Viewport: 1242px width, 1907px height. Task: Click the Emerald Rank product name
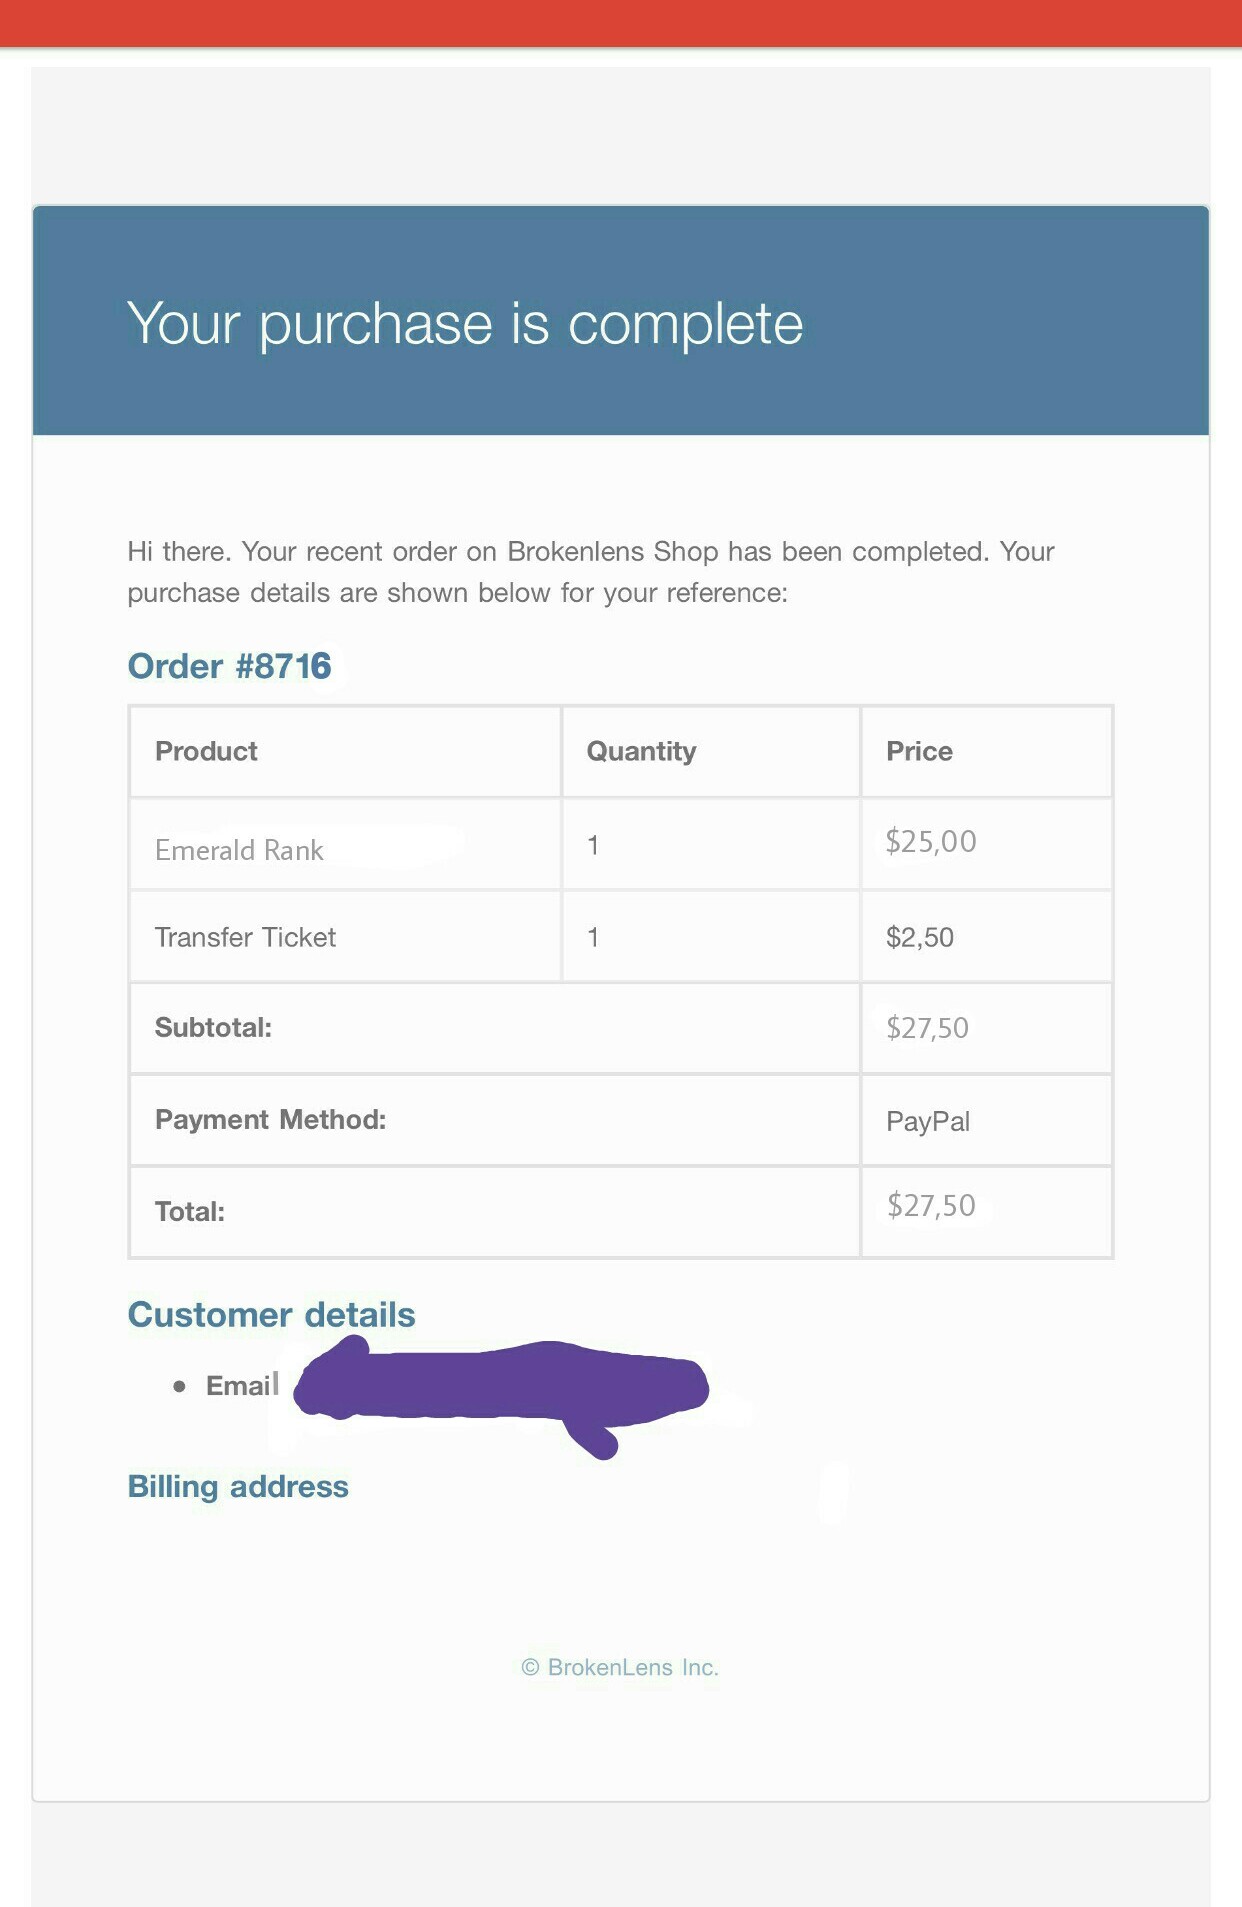tap(239, 850)
